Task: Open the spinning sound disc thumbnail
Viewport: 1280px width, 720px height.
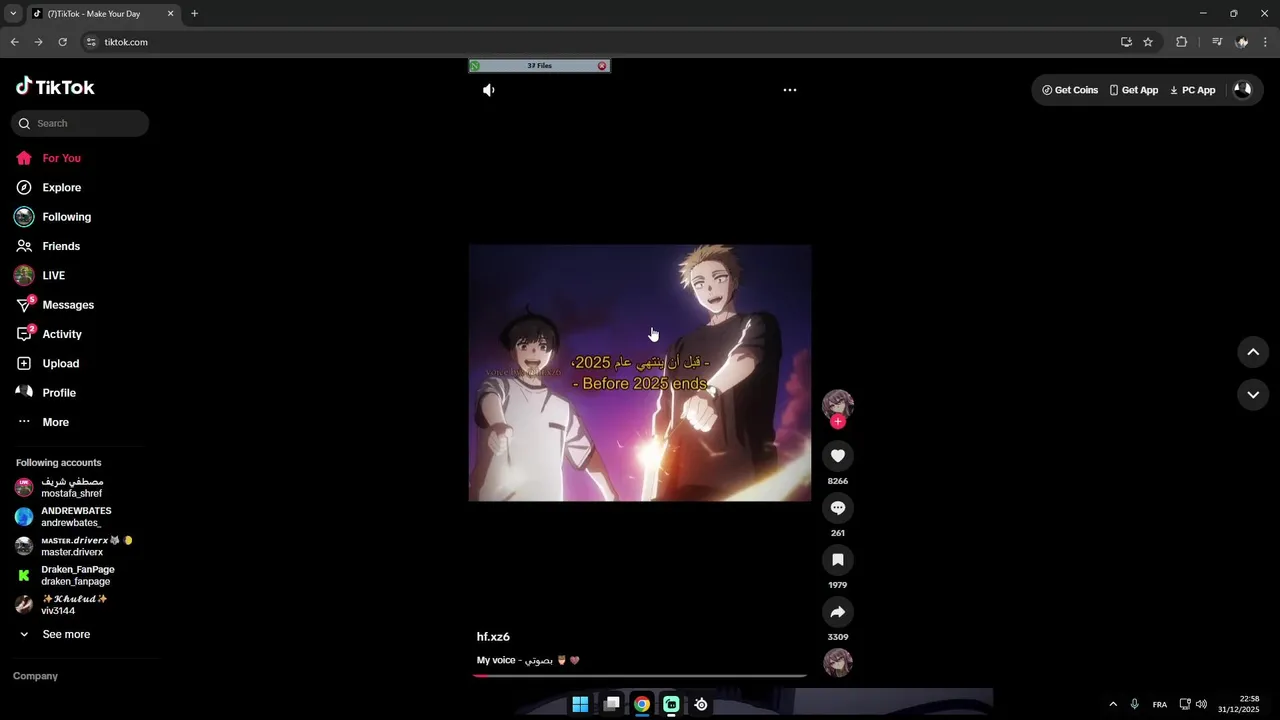Action: point(838,663)
